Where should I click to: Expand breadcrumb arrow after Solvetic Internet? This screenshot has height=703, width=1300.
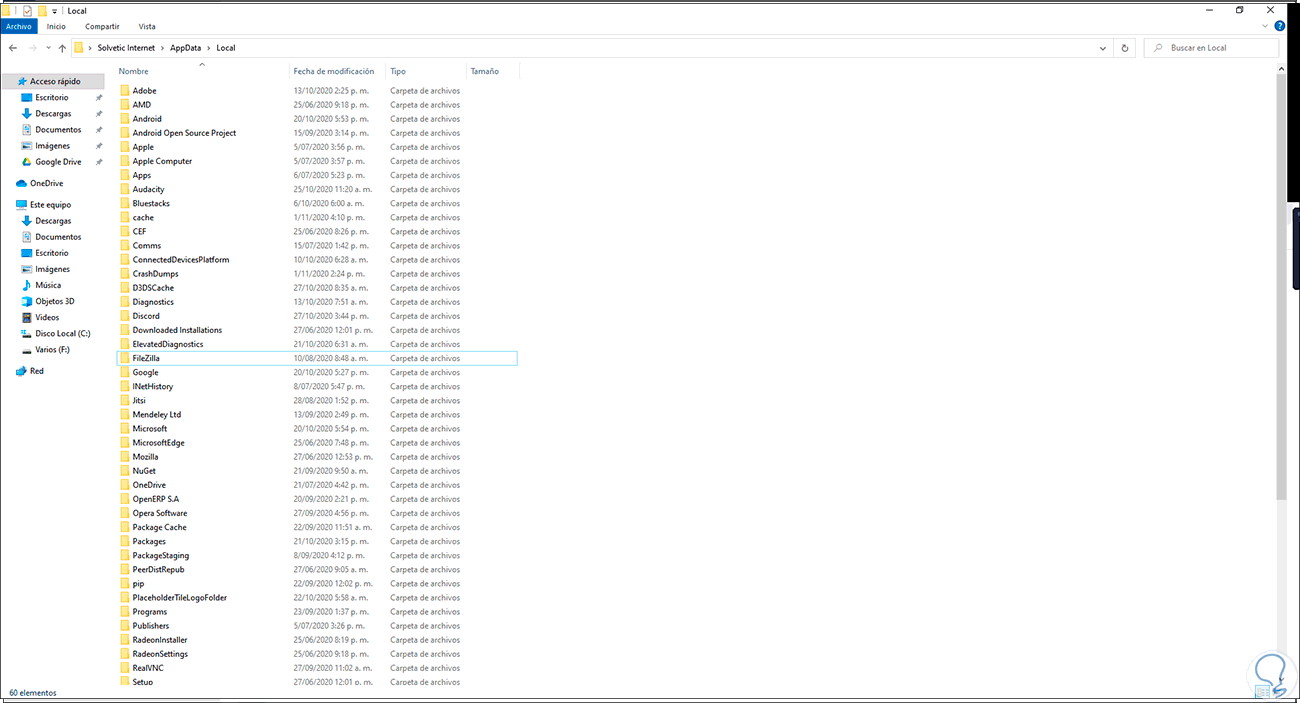163,48
